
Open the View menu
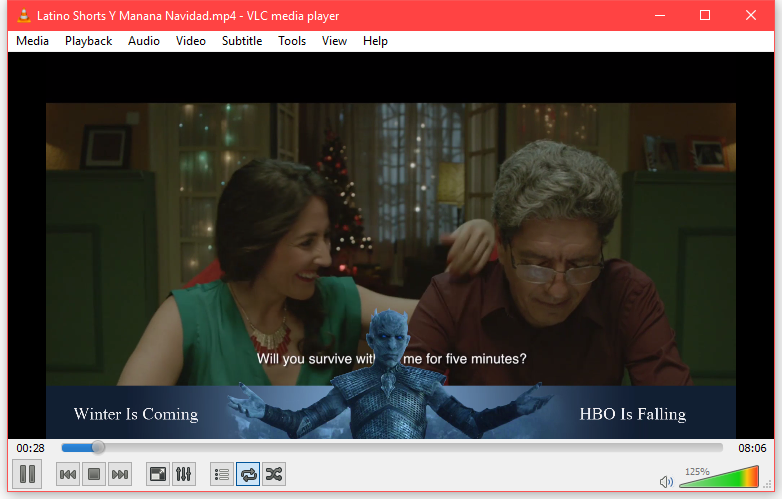[334, 41]
